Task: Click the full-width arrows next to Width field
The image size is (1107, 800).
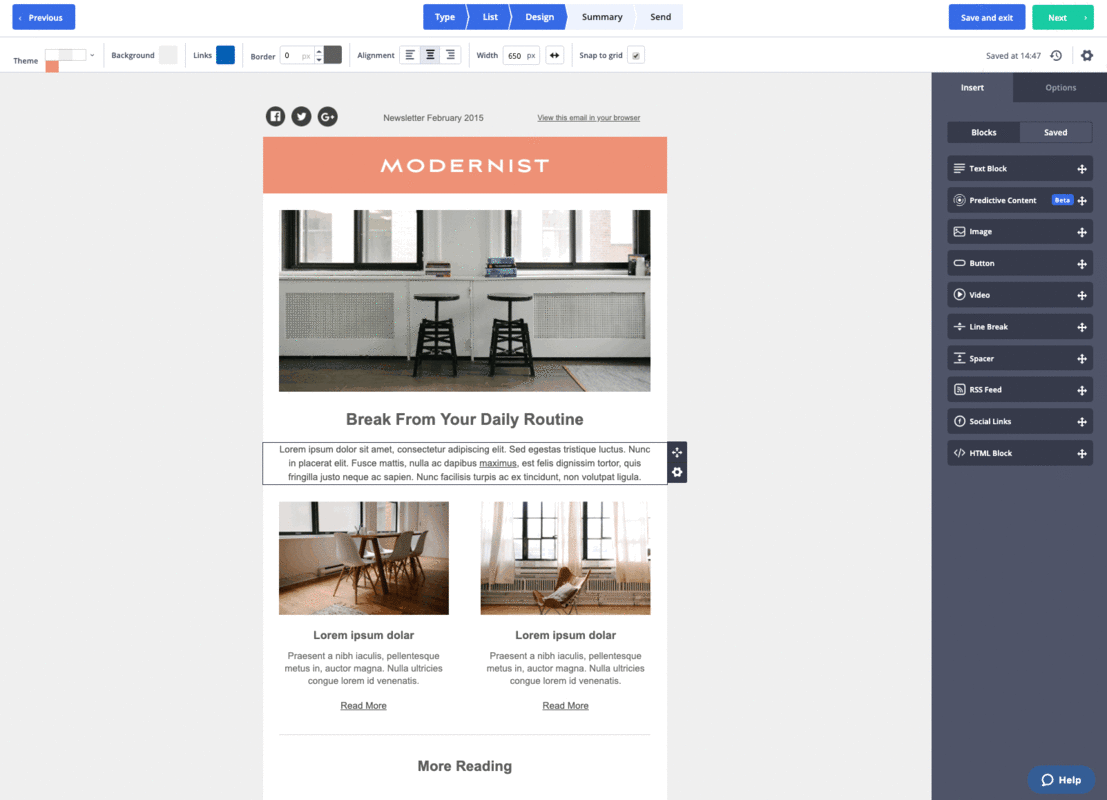Action: tap(557, 55)
